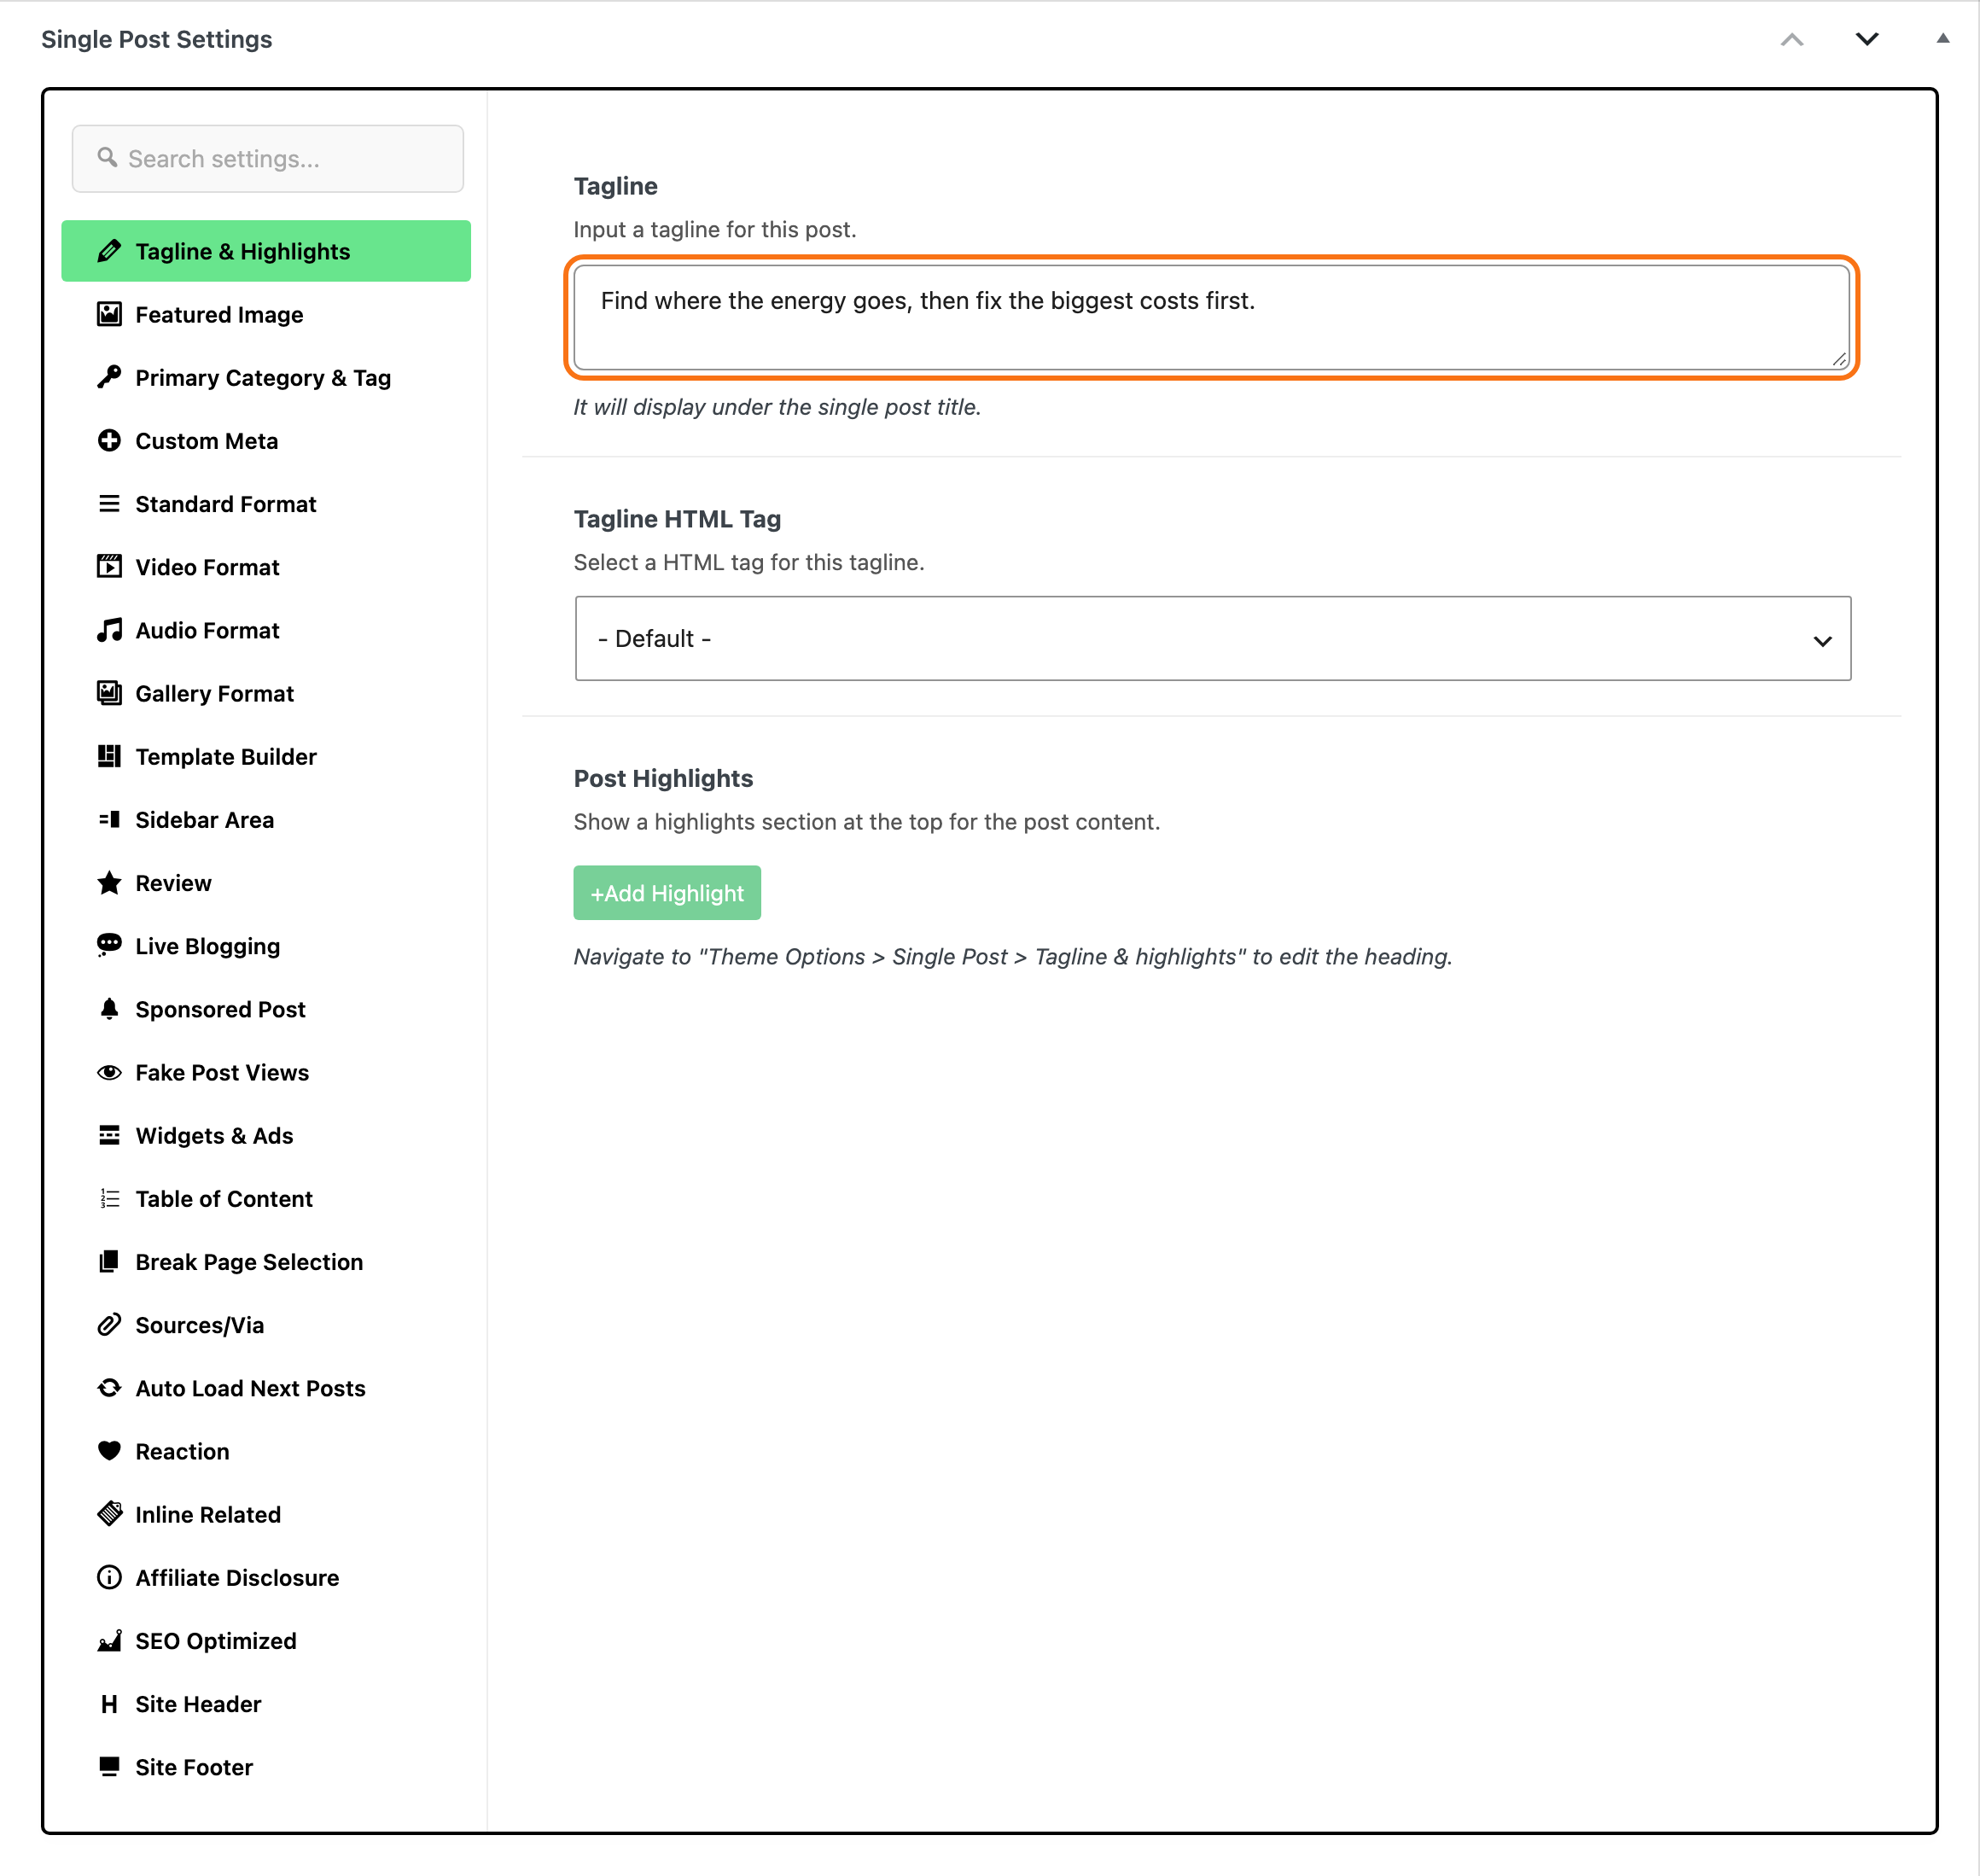
Task: Open Break Page Selection settings
Action: coord(266,1261)
